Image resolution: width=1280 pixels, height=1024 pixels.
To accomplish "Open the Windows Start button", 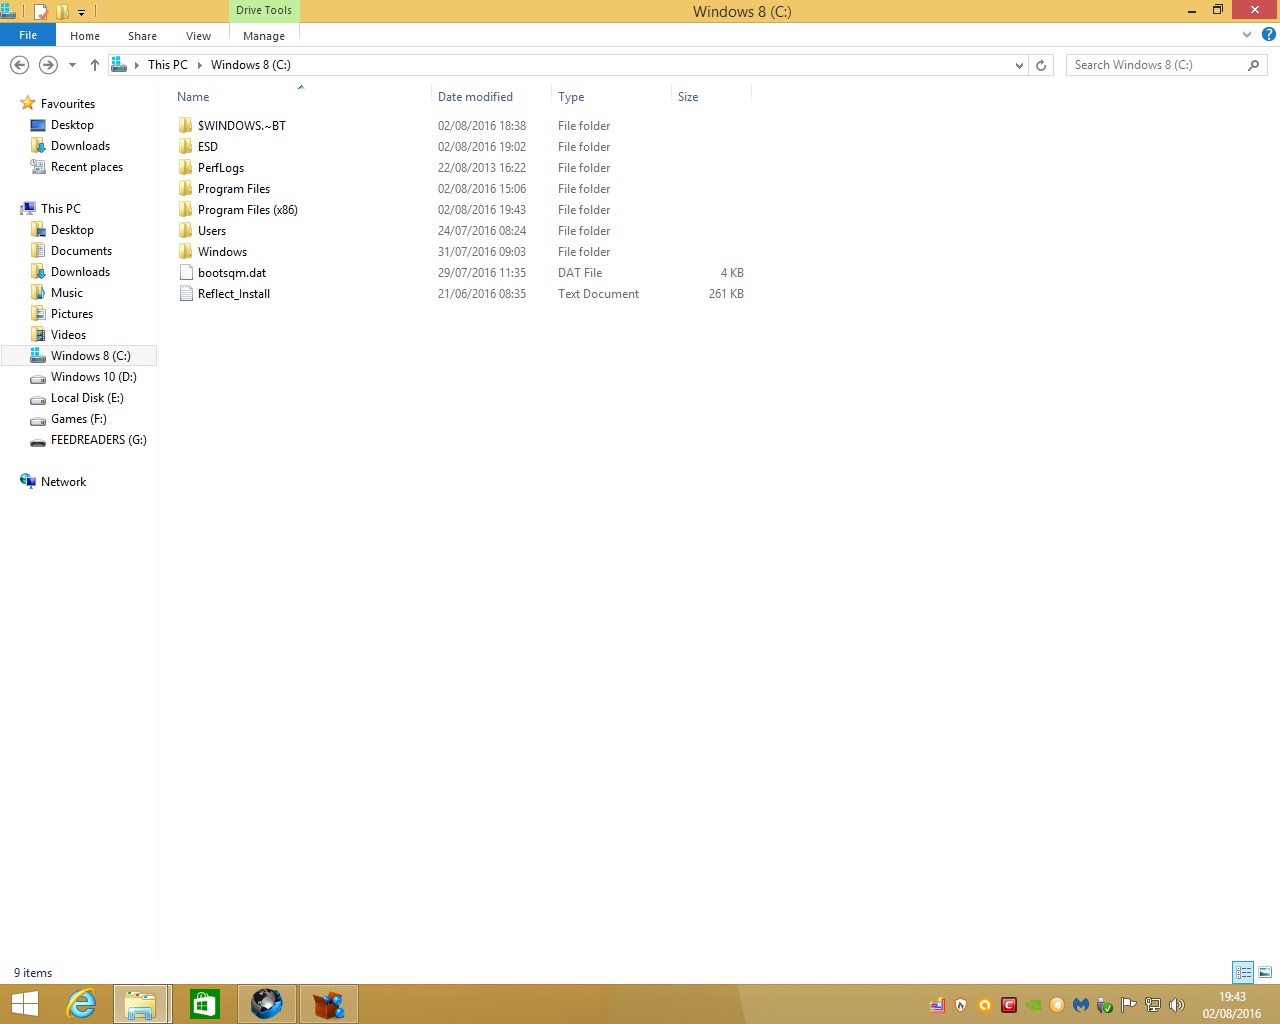I will pyautogui.click(x=24, y=1004).
